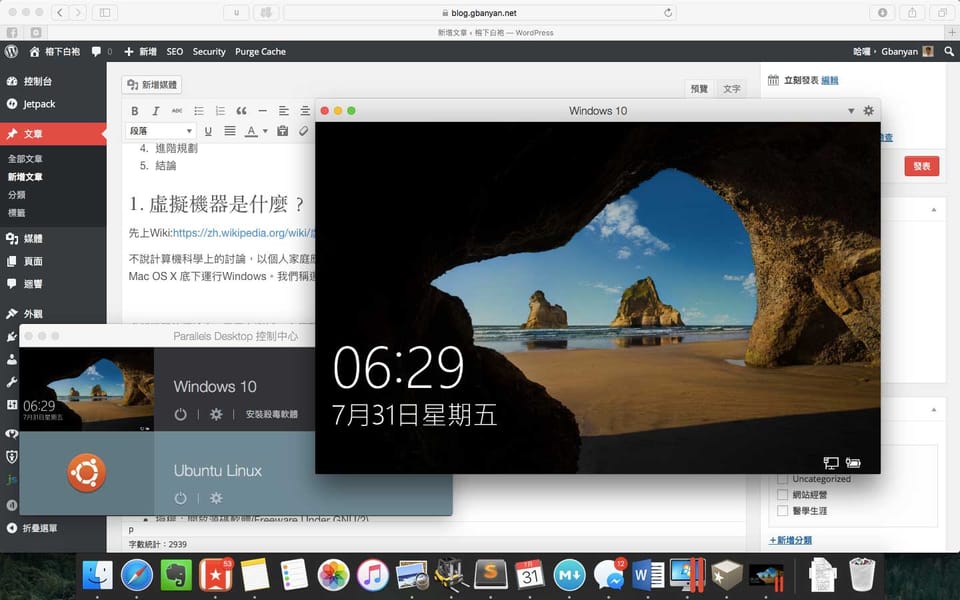Viewport: 960px width, 600px height.
Task: Underline the selected text
Action: pos(208,131)
